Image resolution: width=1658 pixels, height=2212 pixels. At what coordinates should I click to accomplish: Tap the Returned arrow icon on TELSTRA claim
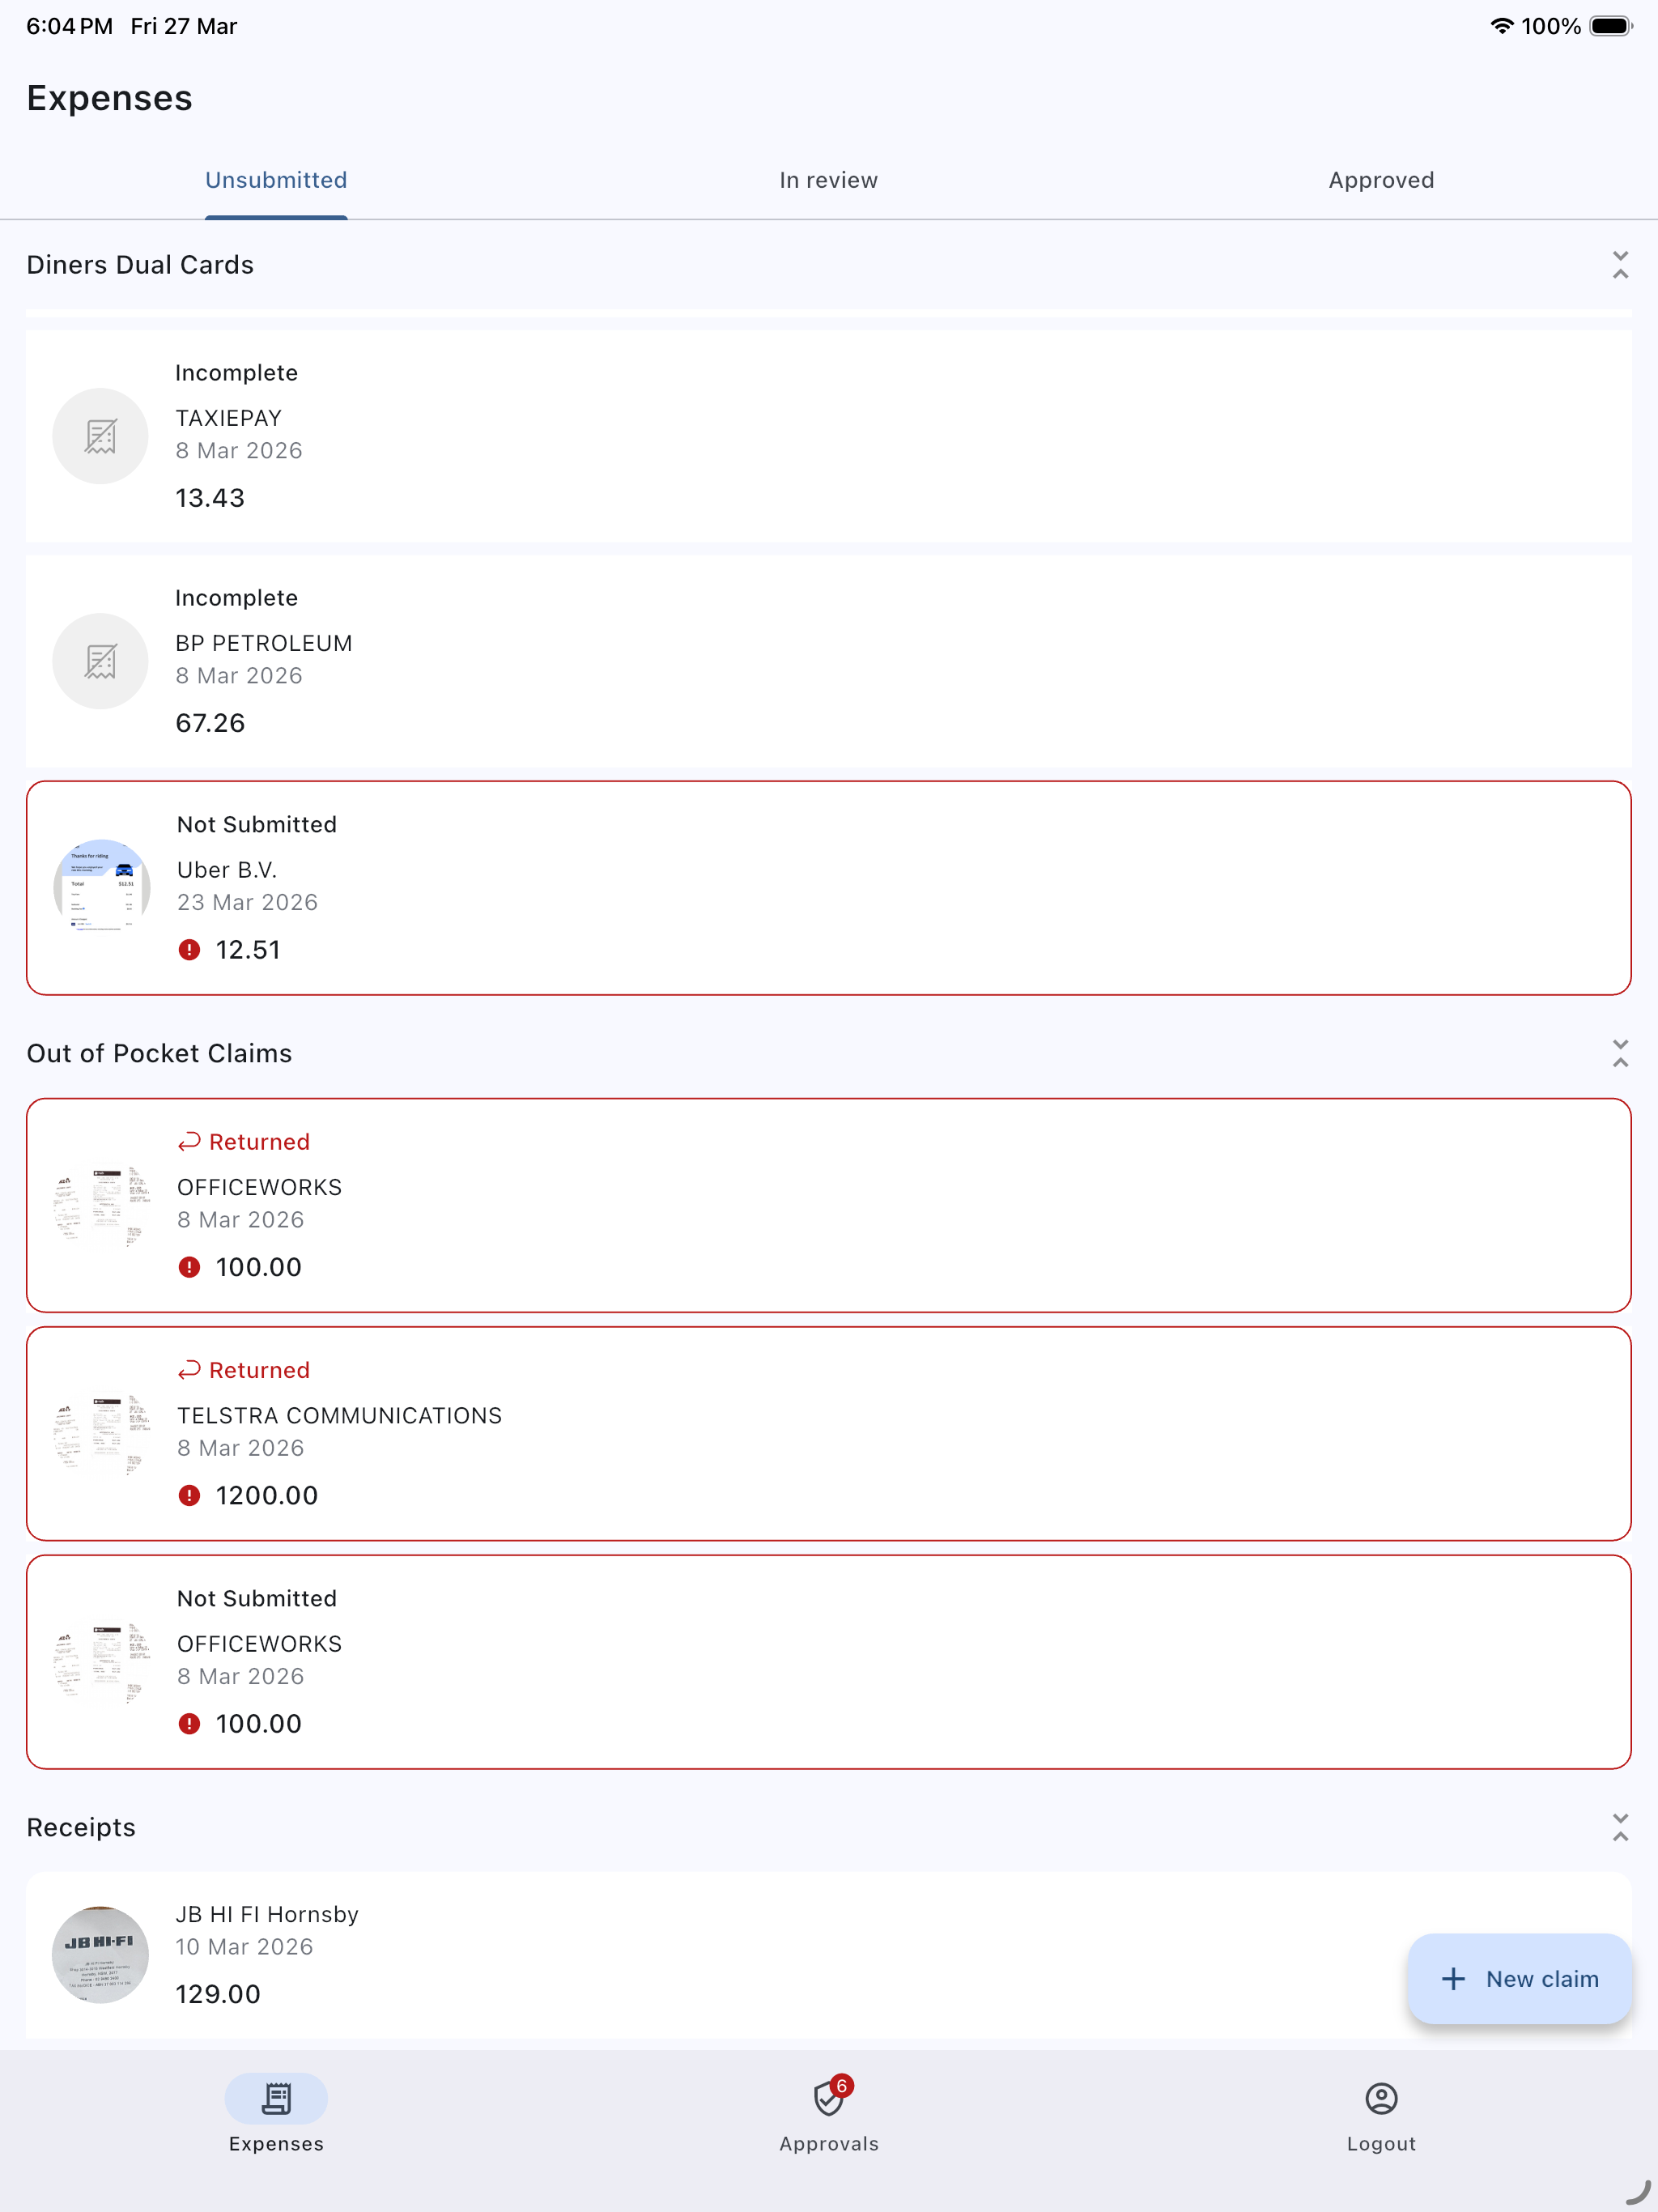[189, 1370]
